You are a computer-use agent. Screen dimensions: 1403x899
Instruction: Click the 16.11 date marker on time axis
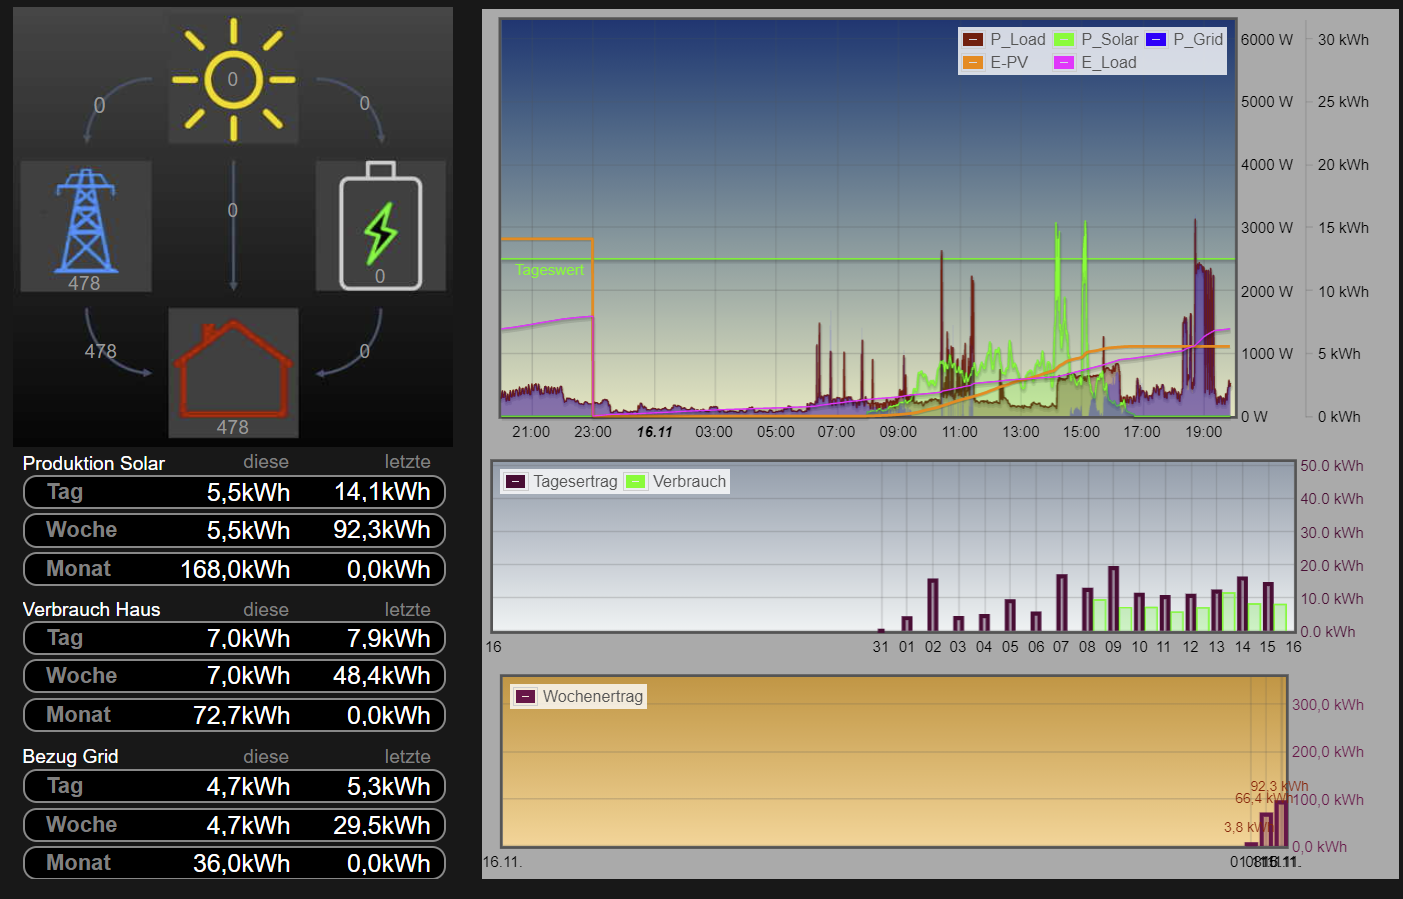pos(654,432)
